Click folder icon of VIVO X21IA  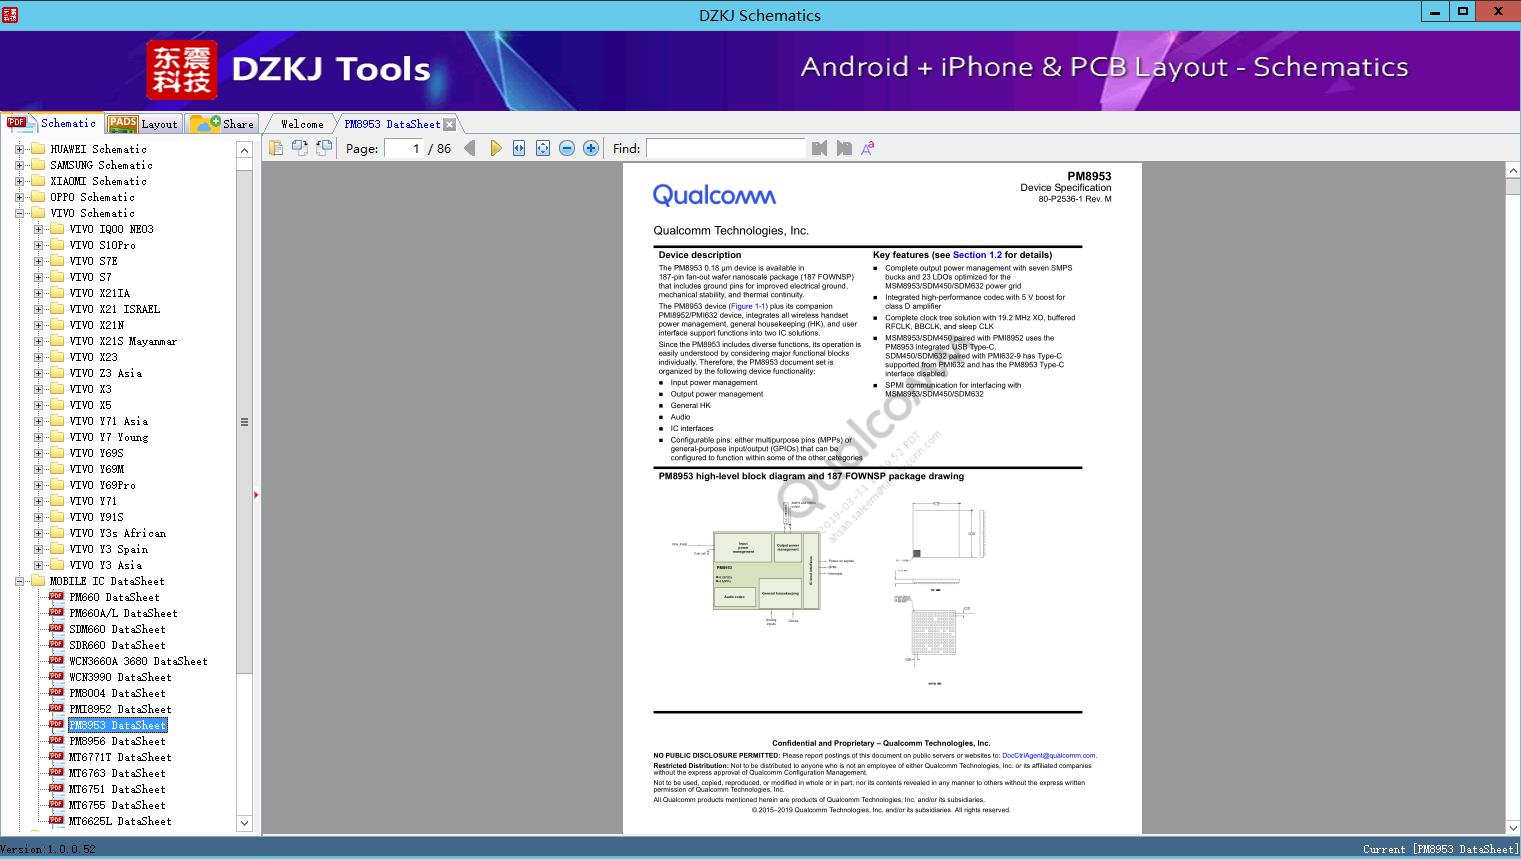coord(57,293)
